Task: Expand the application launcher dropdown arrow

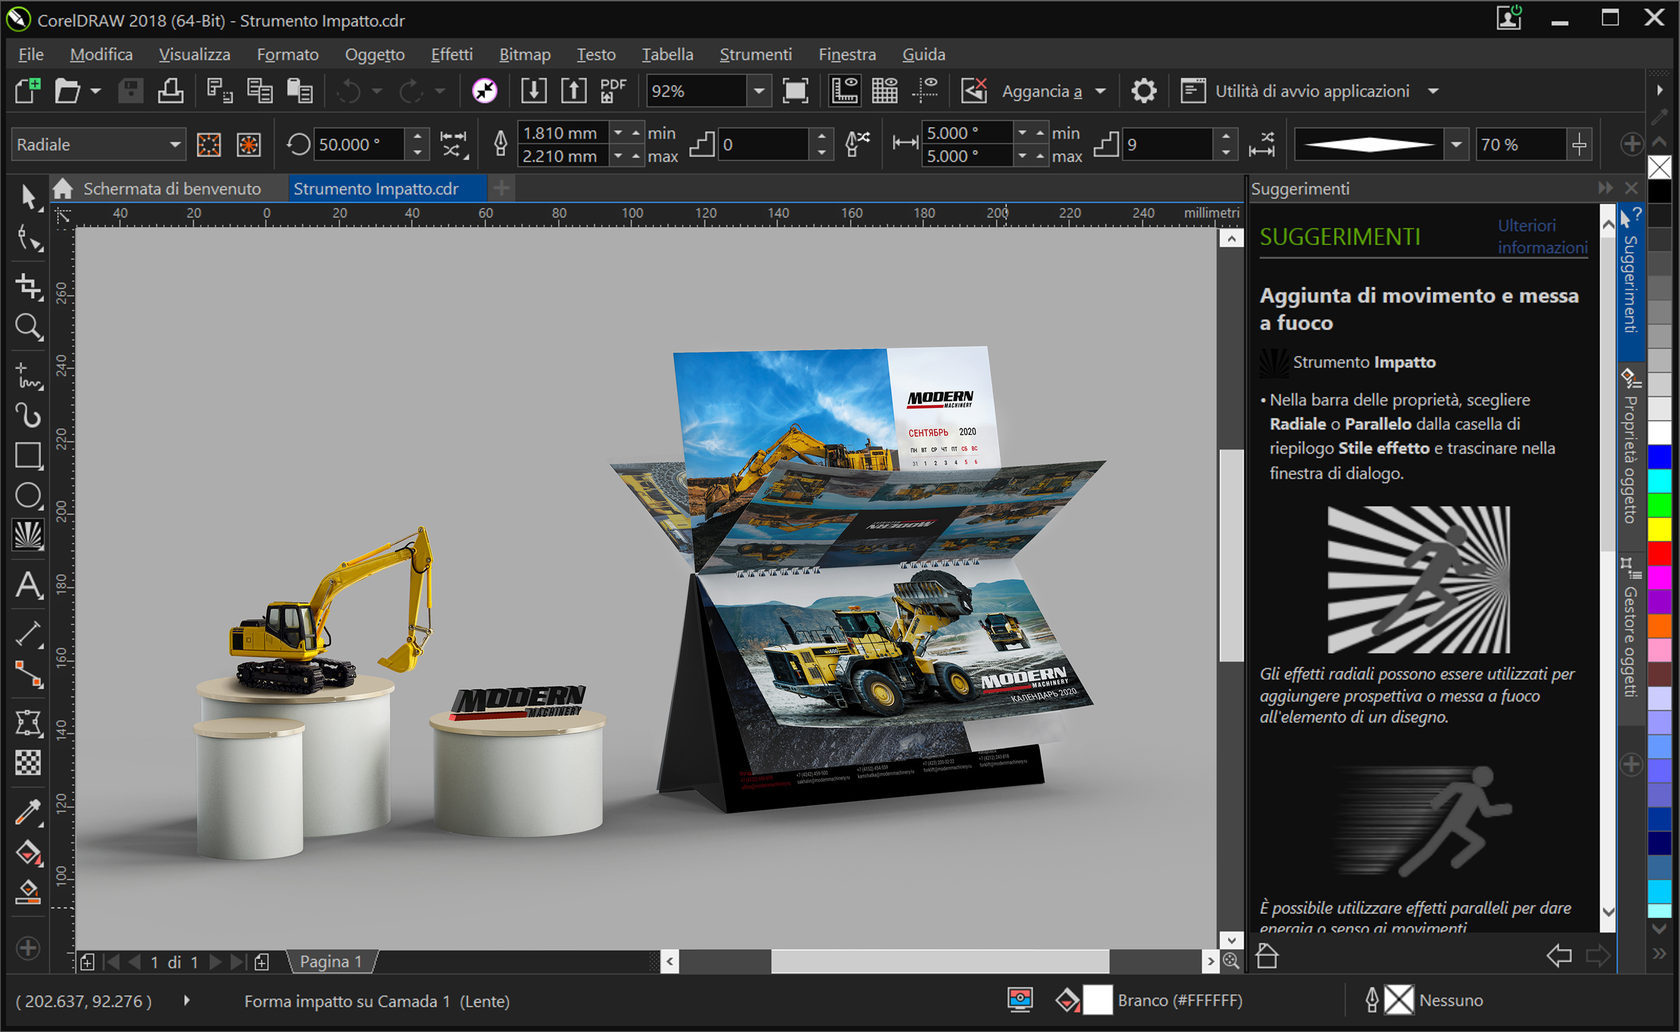Action: 1433,91
